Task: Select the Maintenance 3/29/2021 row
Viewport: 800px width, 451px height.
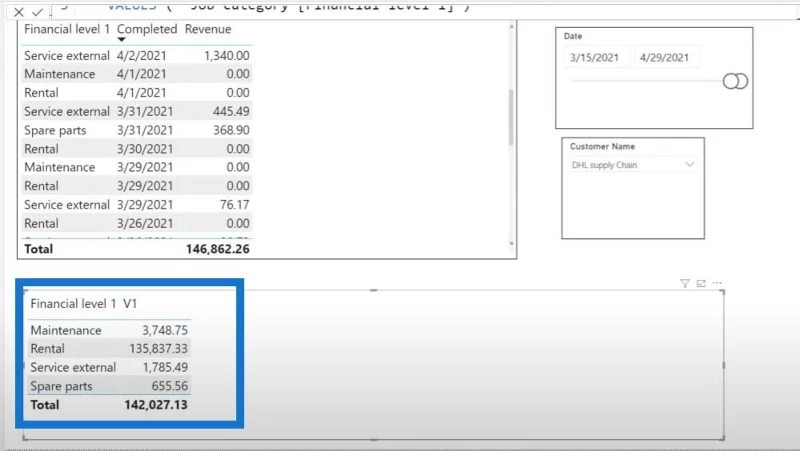Action: point(137,167)
